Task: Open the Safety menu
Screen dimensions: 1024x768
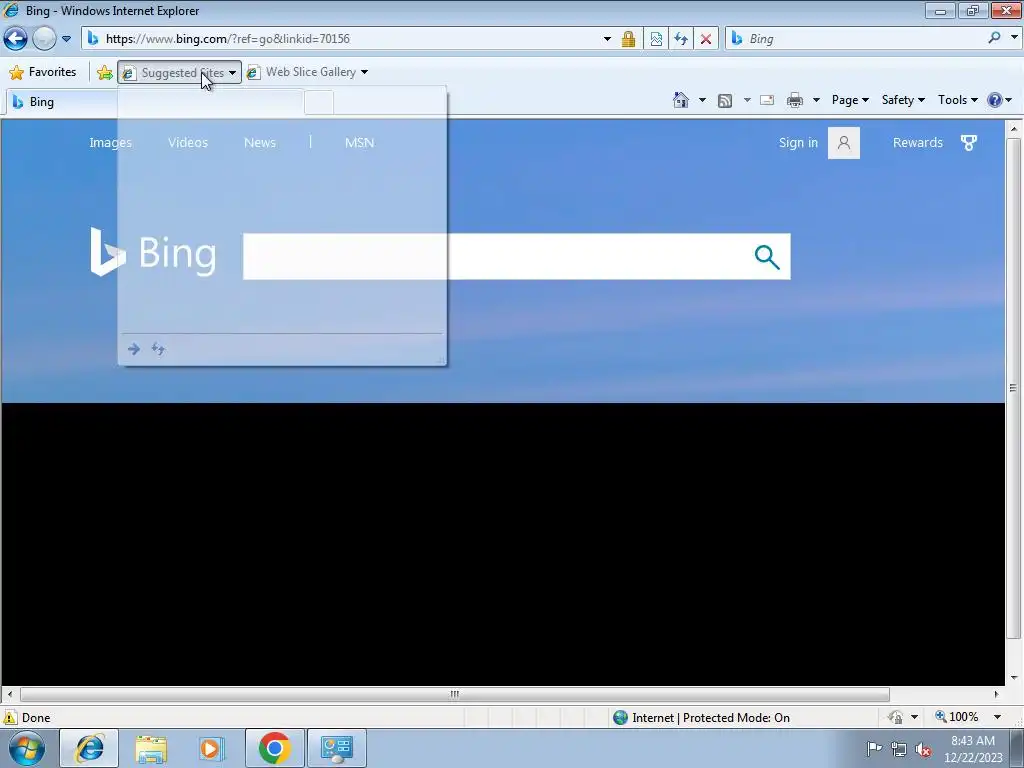Action: [x=903, y=100]
